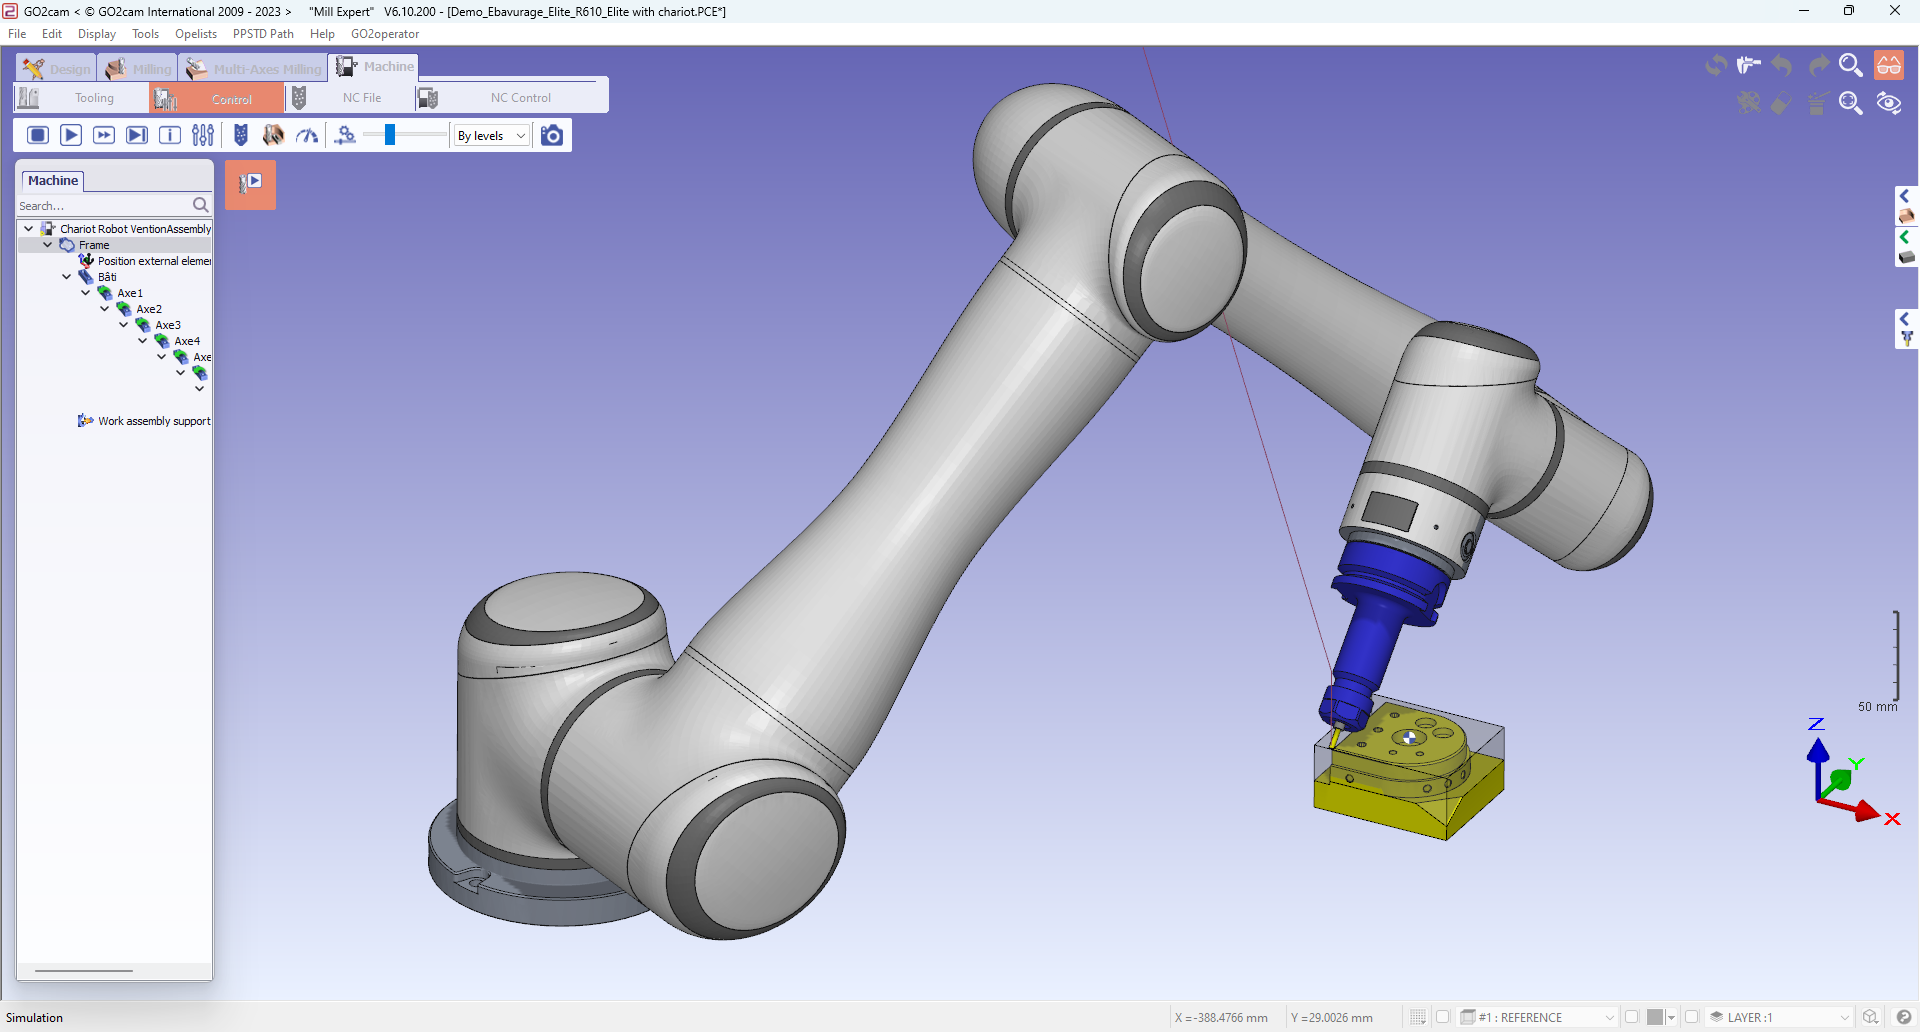Click the stock material removal icon
The image size is (1920, 1032).
click(x=273, y=135)
